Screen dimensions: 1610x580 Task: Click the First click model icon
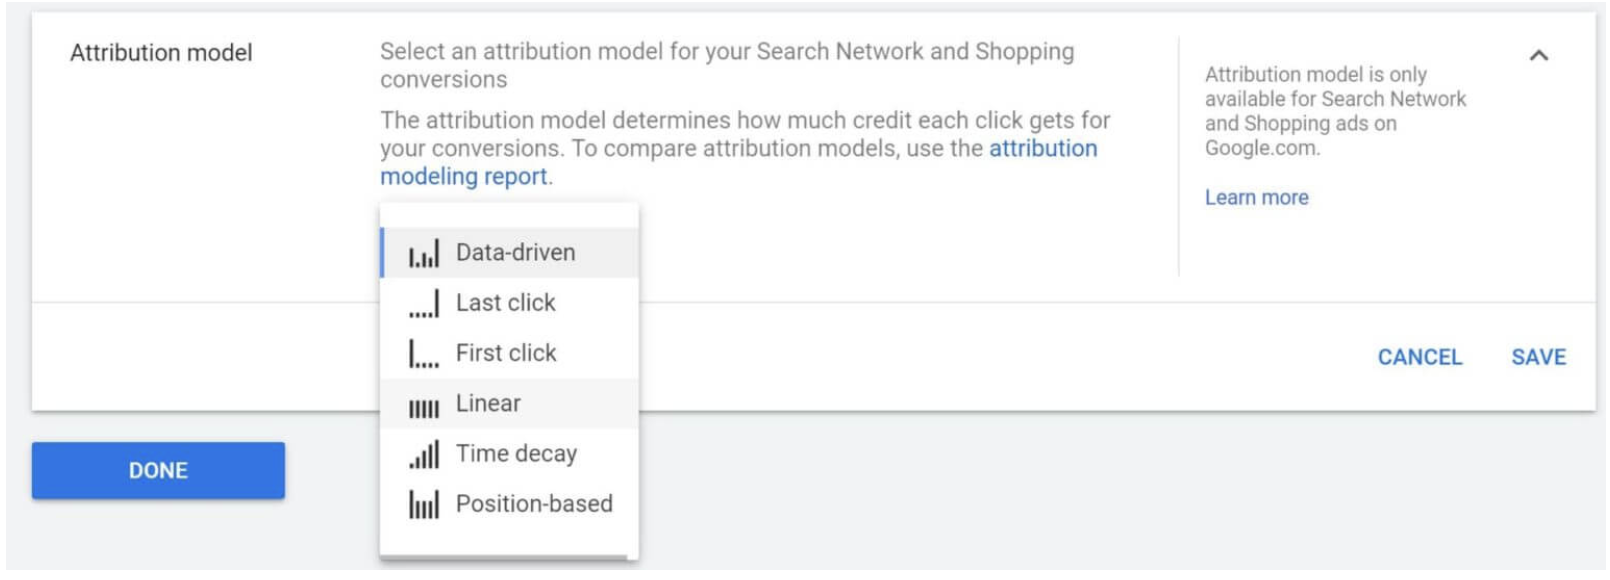point(424,354)
